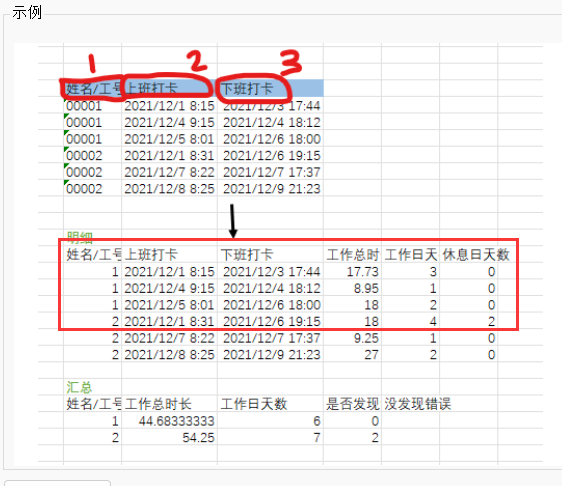Viewport: 562px width, 486px height.
Task: Select the last 00002 cell in source table
Action: click(84, 189)
